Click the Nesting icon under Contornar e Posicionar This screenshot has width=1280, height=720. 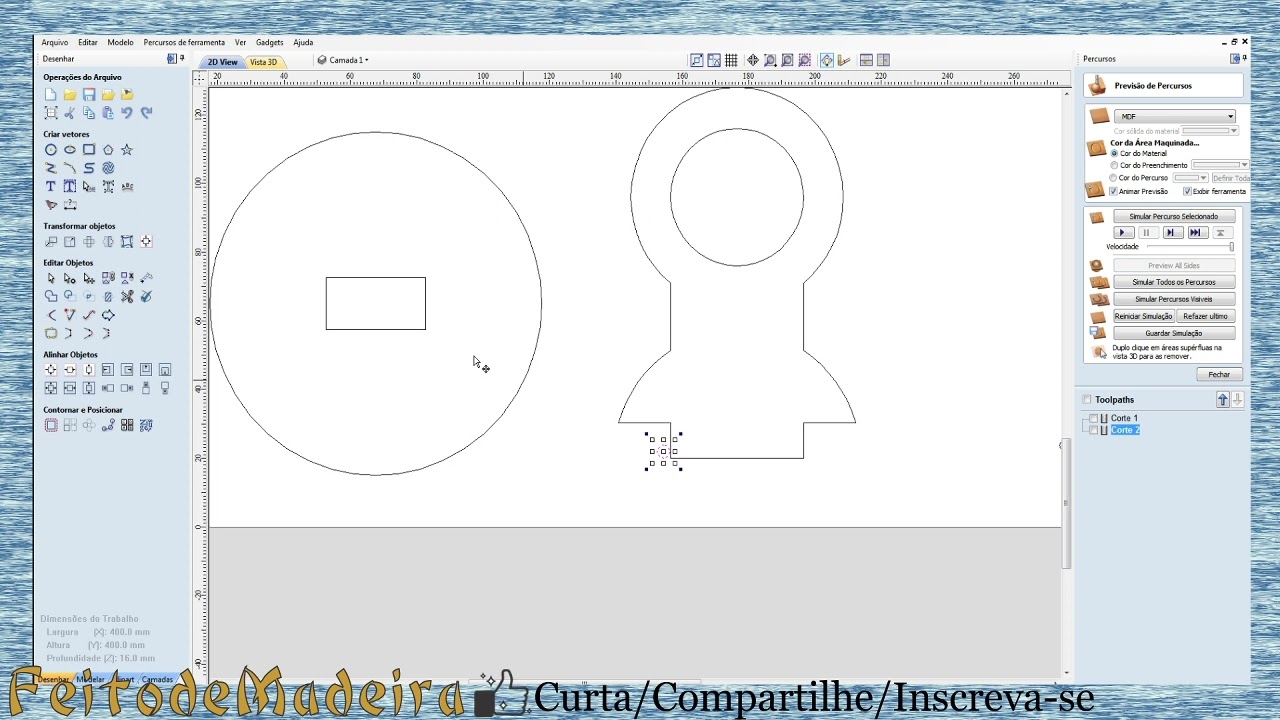(146, 425)
